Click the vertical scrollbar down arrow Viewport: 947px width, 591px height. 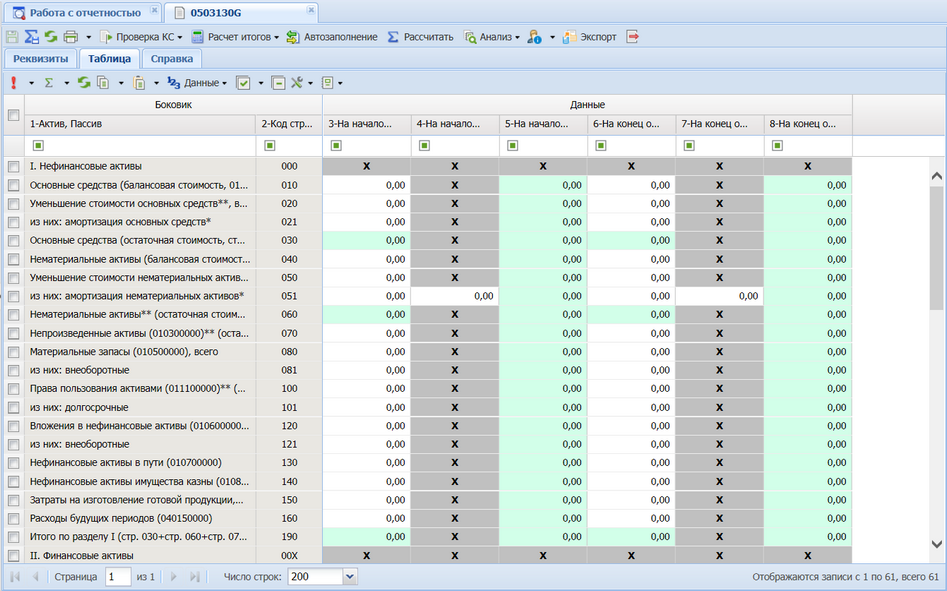pos(937,544)
